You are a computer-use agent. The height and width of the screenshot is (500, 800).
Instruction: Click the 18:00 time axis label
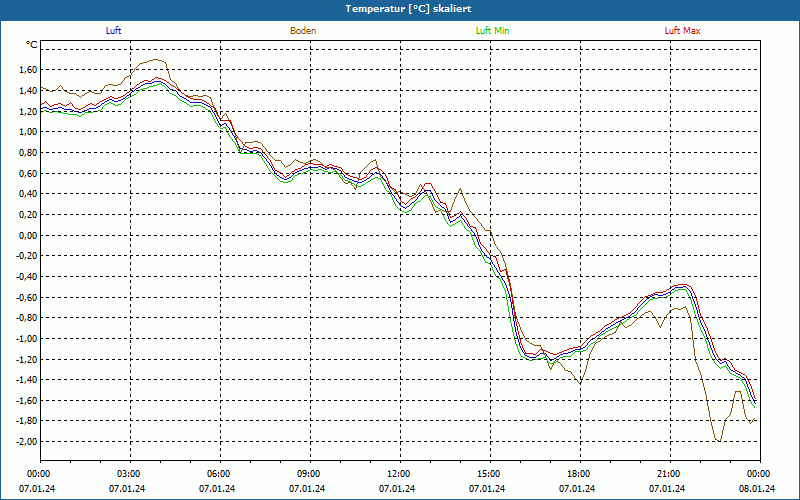pyautogui.click(x=580, y=474)
